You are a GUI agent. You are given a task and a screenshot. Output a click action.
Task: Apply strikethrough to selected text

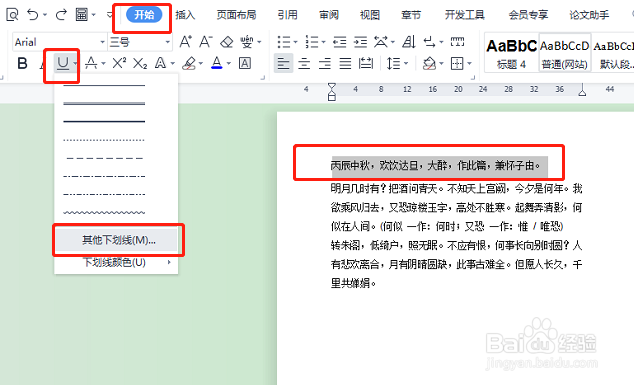coord(91,63)
